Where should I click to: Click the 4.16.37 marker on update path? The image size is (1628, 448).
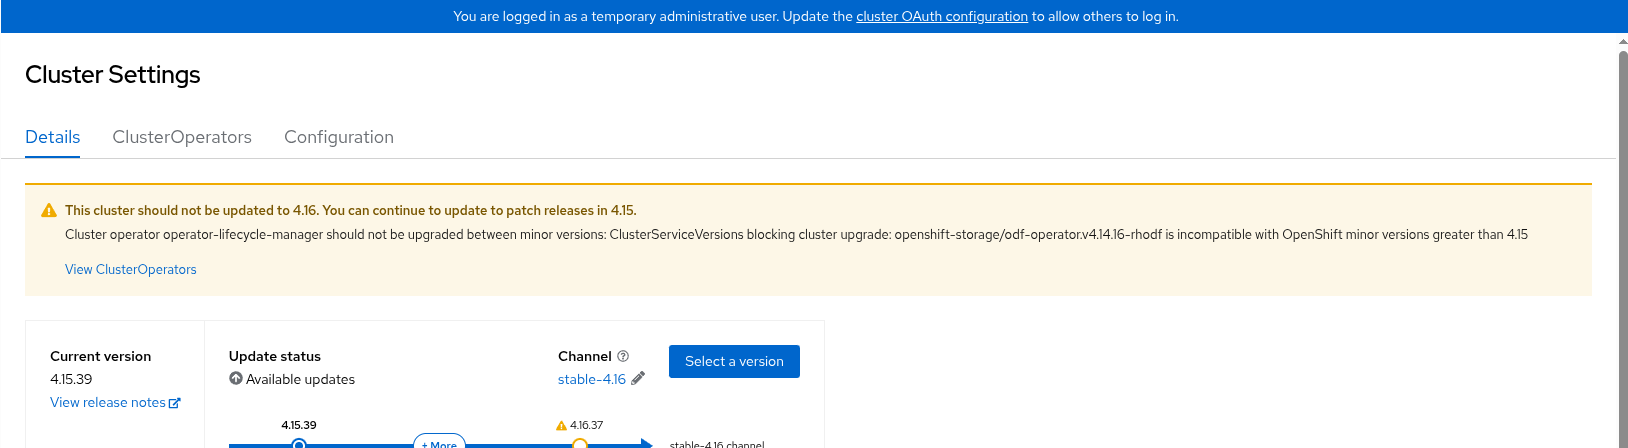click(x=580, y=443)
